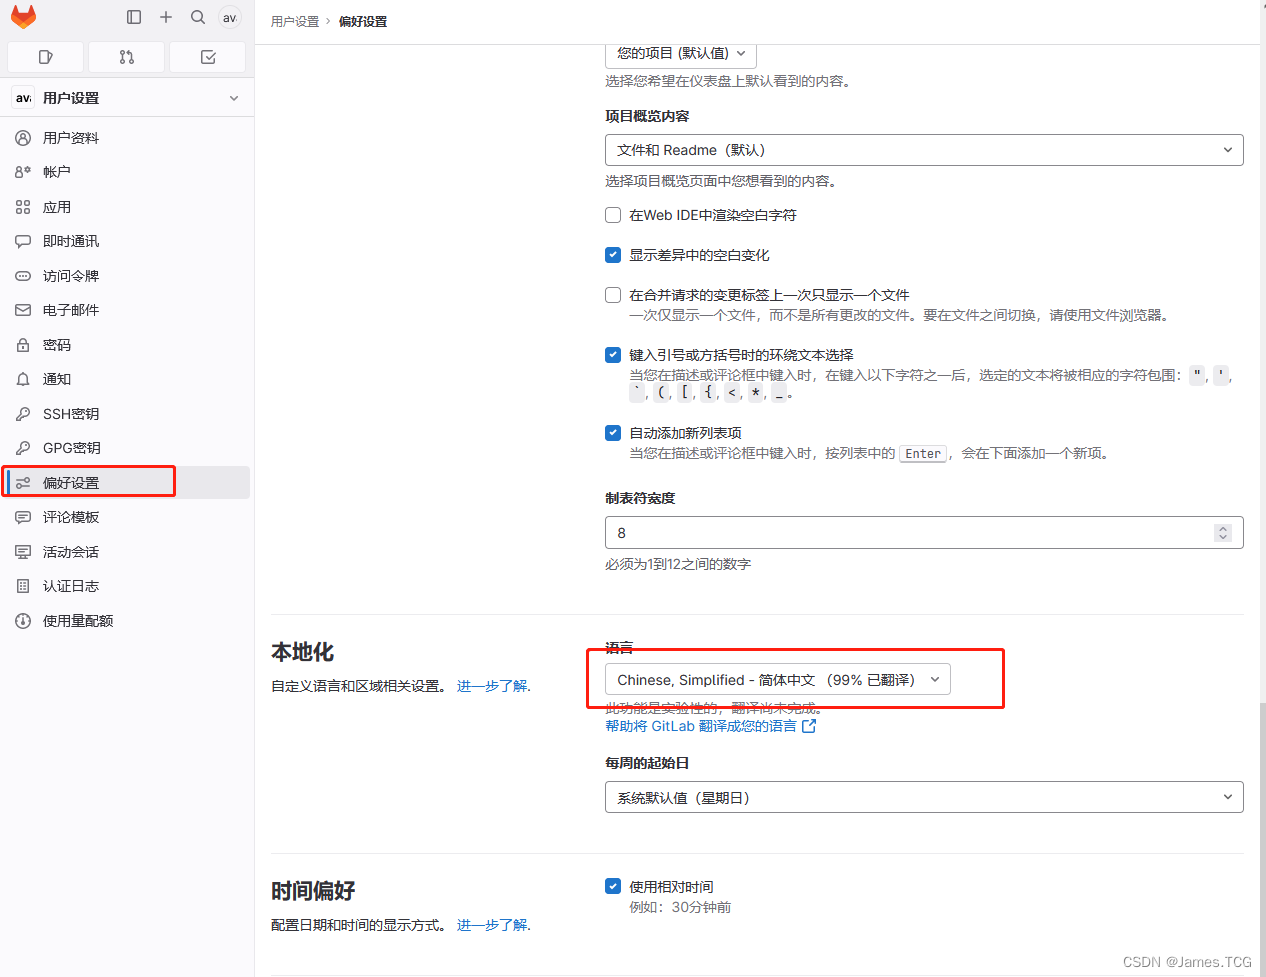Screen dimensions: 1266x977
Task: Enable 在Web IDE中渲染空白字符
Action: click(612, 214)
